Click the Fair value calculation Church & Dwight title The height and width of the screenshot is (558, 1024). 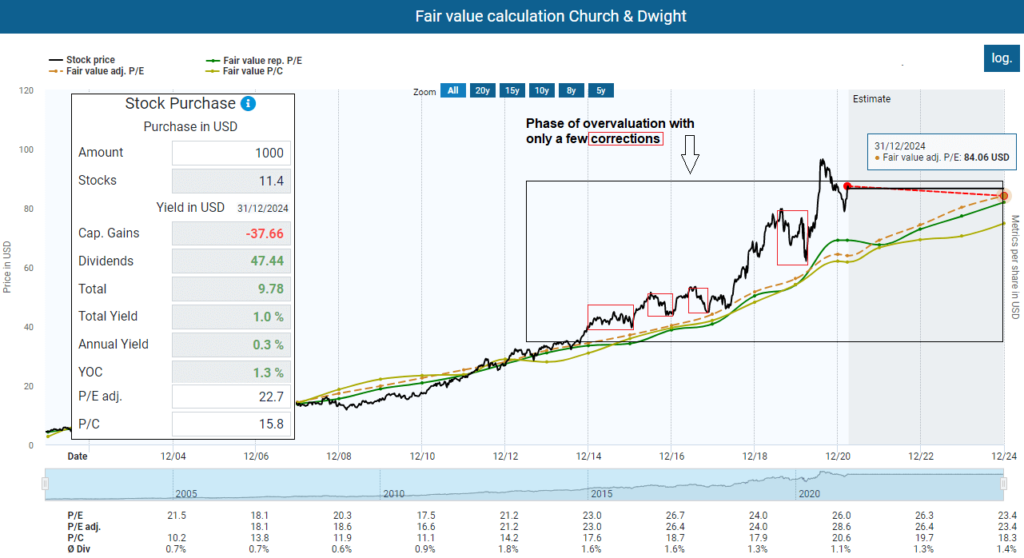551,16
